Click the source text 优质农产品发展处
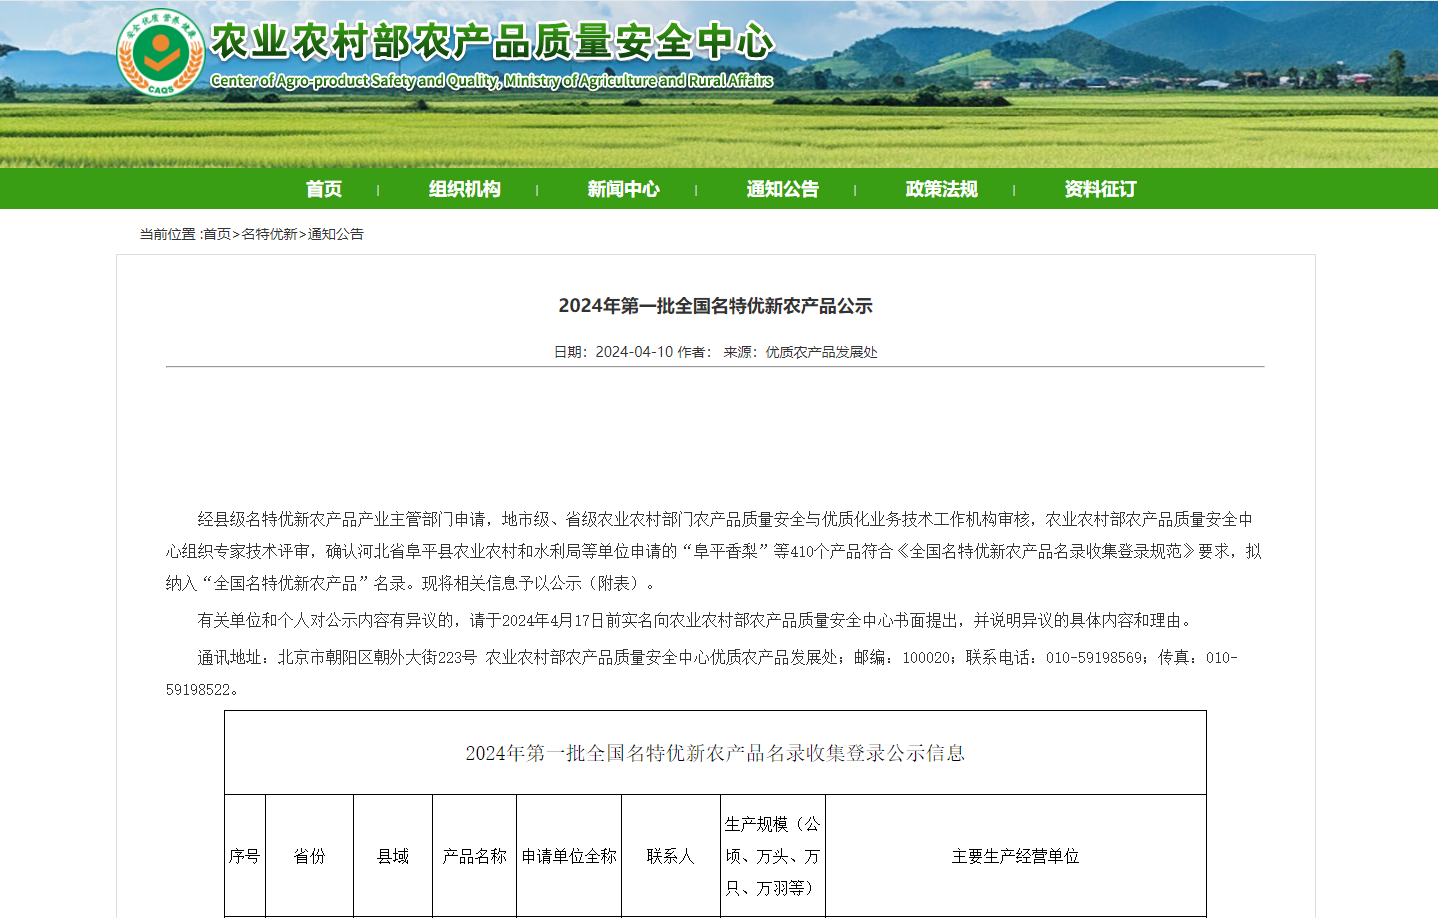Image resolution: width=1438 pixels, height=918 pixels. [821, 352]
